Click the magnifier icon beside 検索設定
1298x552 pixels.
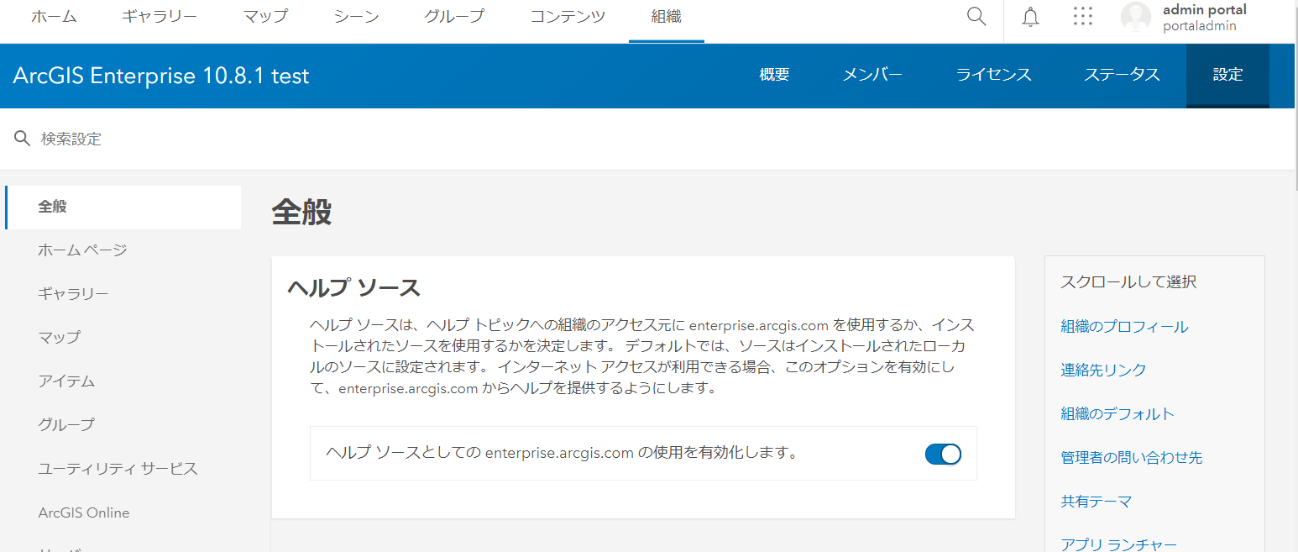pos(22,138)
